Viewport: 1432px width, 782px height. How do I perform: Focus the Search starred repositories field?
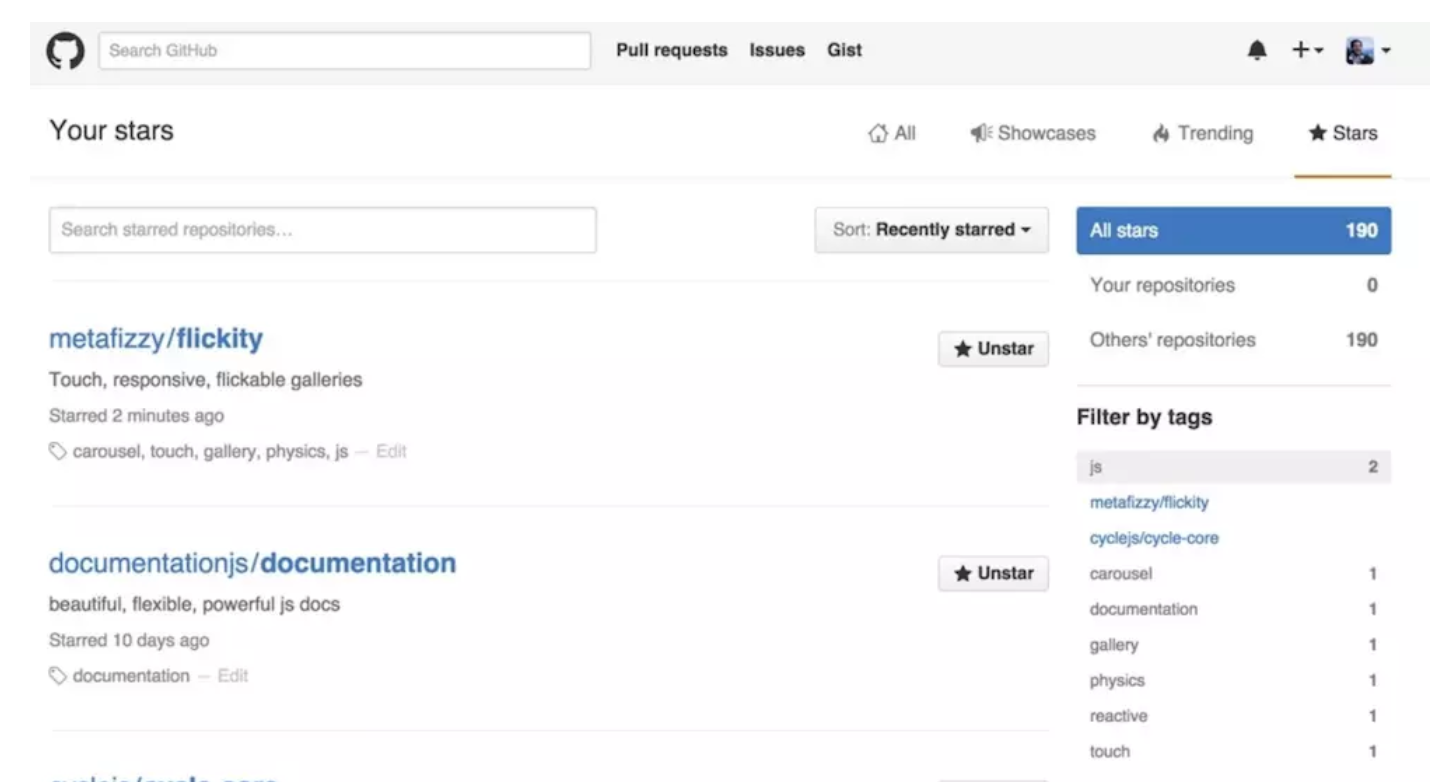tap(322, 230)
